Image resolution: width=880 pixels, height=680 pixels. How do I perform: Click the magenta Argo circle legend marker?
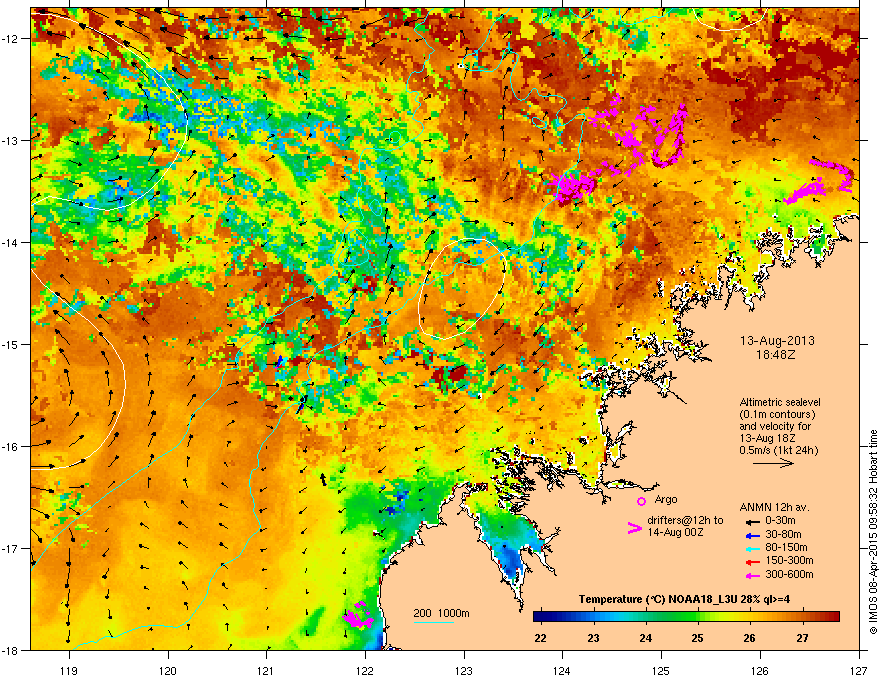(x=641, y=501)
